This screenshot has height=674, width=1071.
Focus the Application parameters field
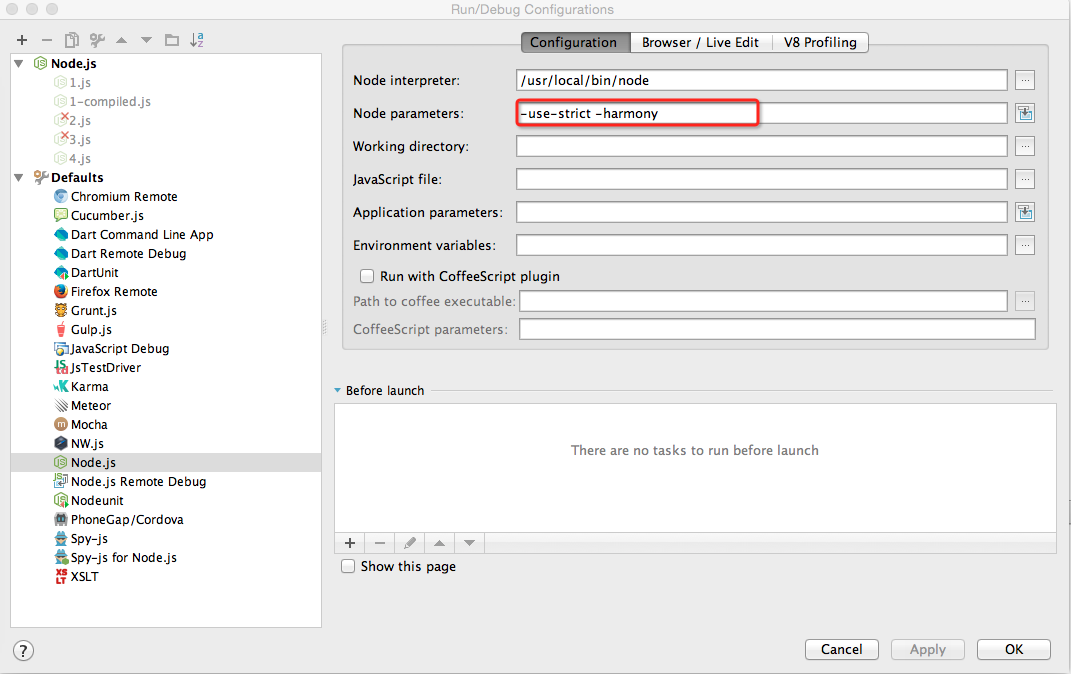[762, 212]
